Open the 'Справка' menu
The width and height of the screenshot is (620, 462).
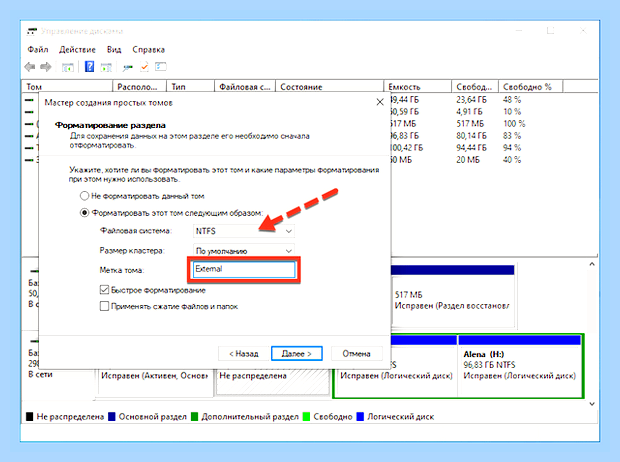click(x=148, y=49)
